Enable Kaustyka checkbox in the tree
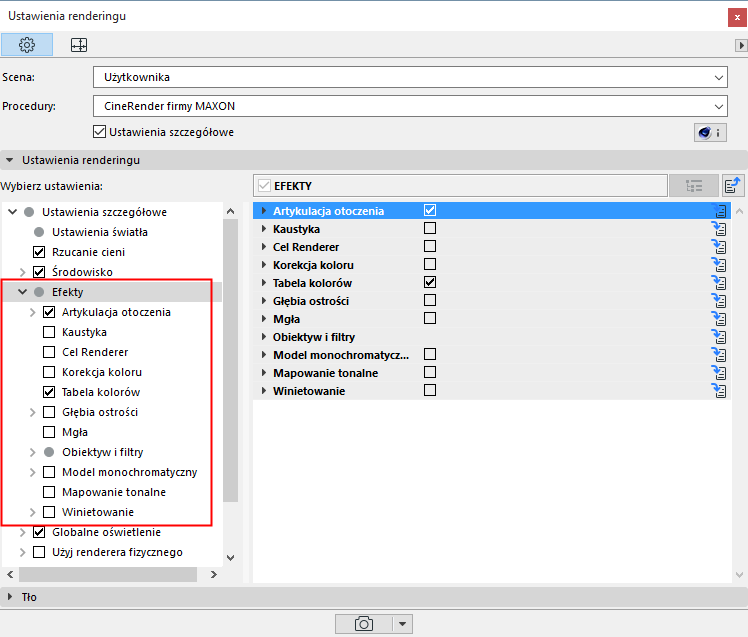 click(49, 332)
